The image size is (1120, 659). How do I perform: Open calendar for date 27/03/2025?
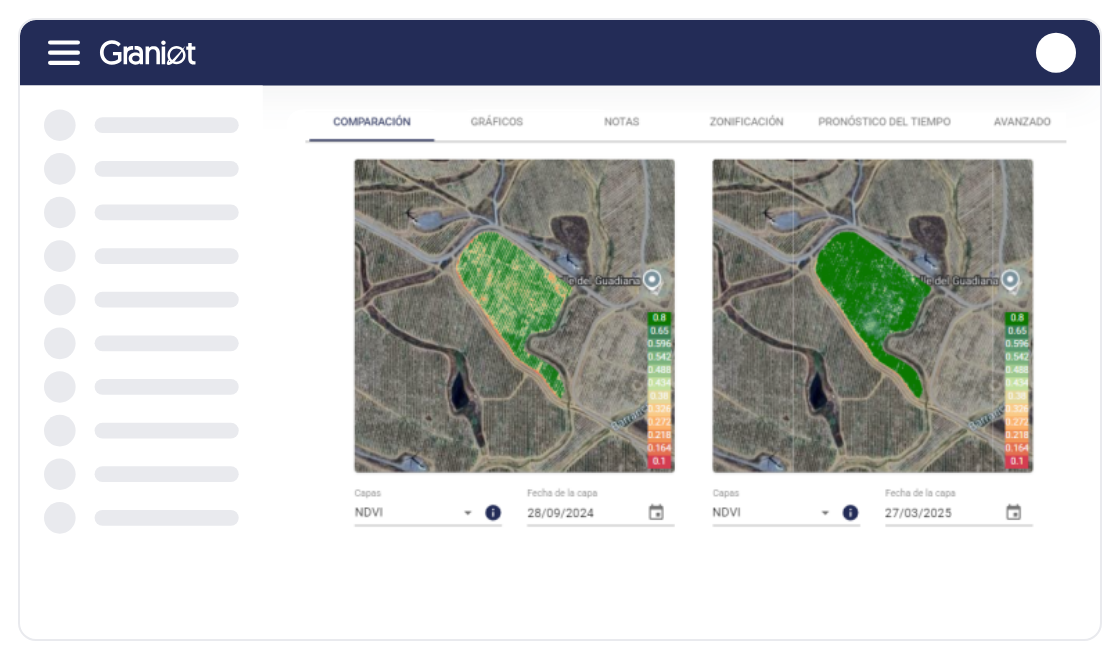[1013, 513]
